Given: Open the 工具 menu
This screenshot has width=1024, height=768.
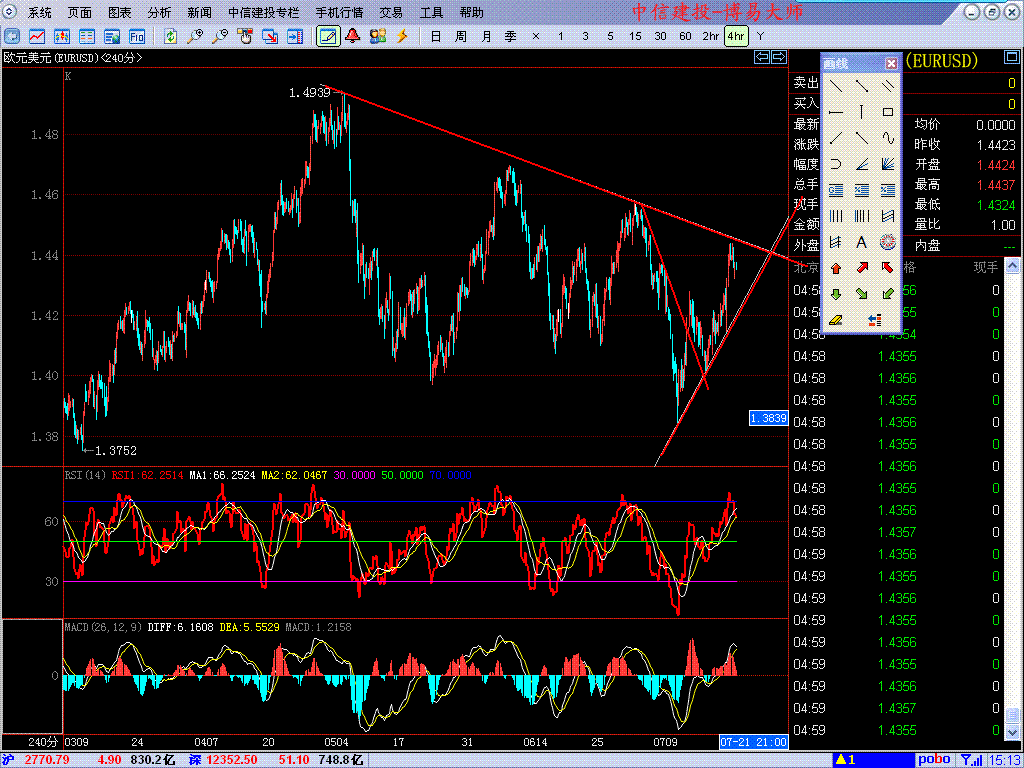Looking at the screenshot, I should 431,12.
